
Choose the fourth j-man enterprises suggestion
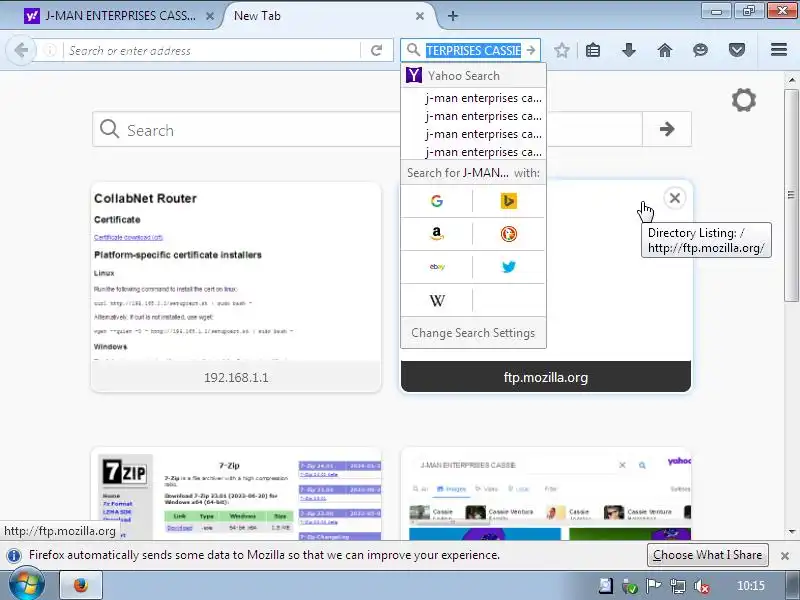[x=473, y=152]
